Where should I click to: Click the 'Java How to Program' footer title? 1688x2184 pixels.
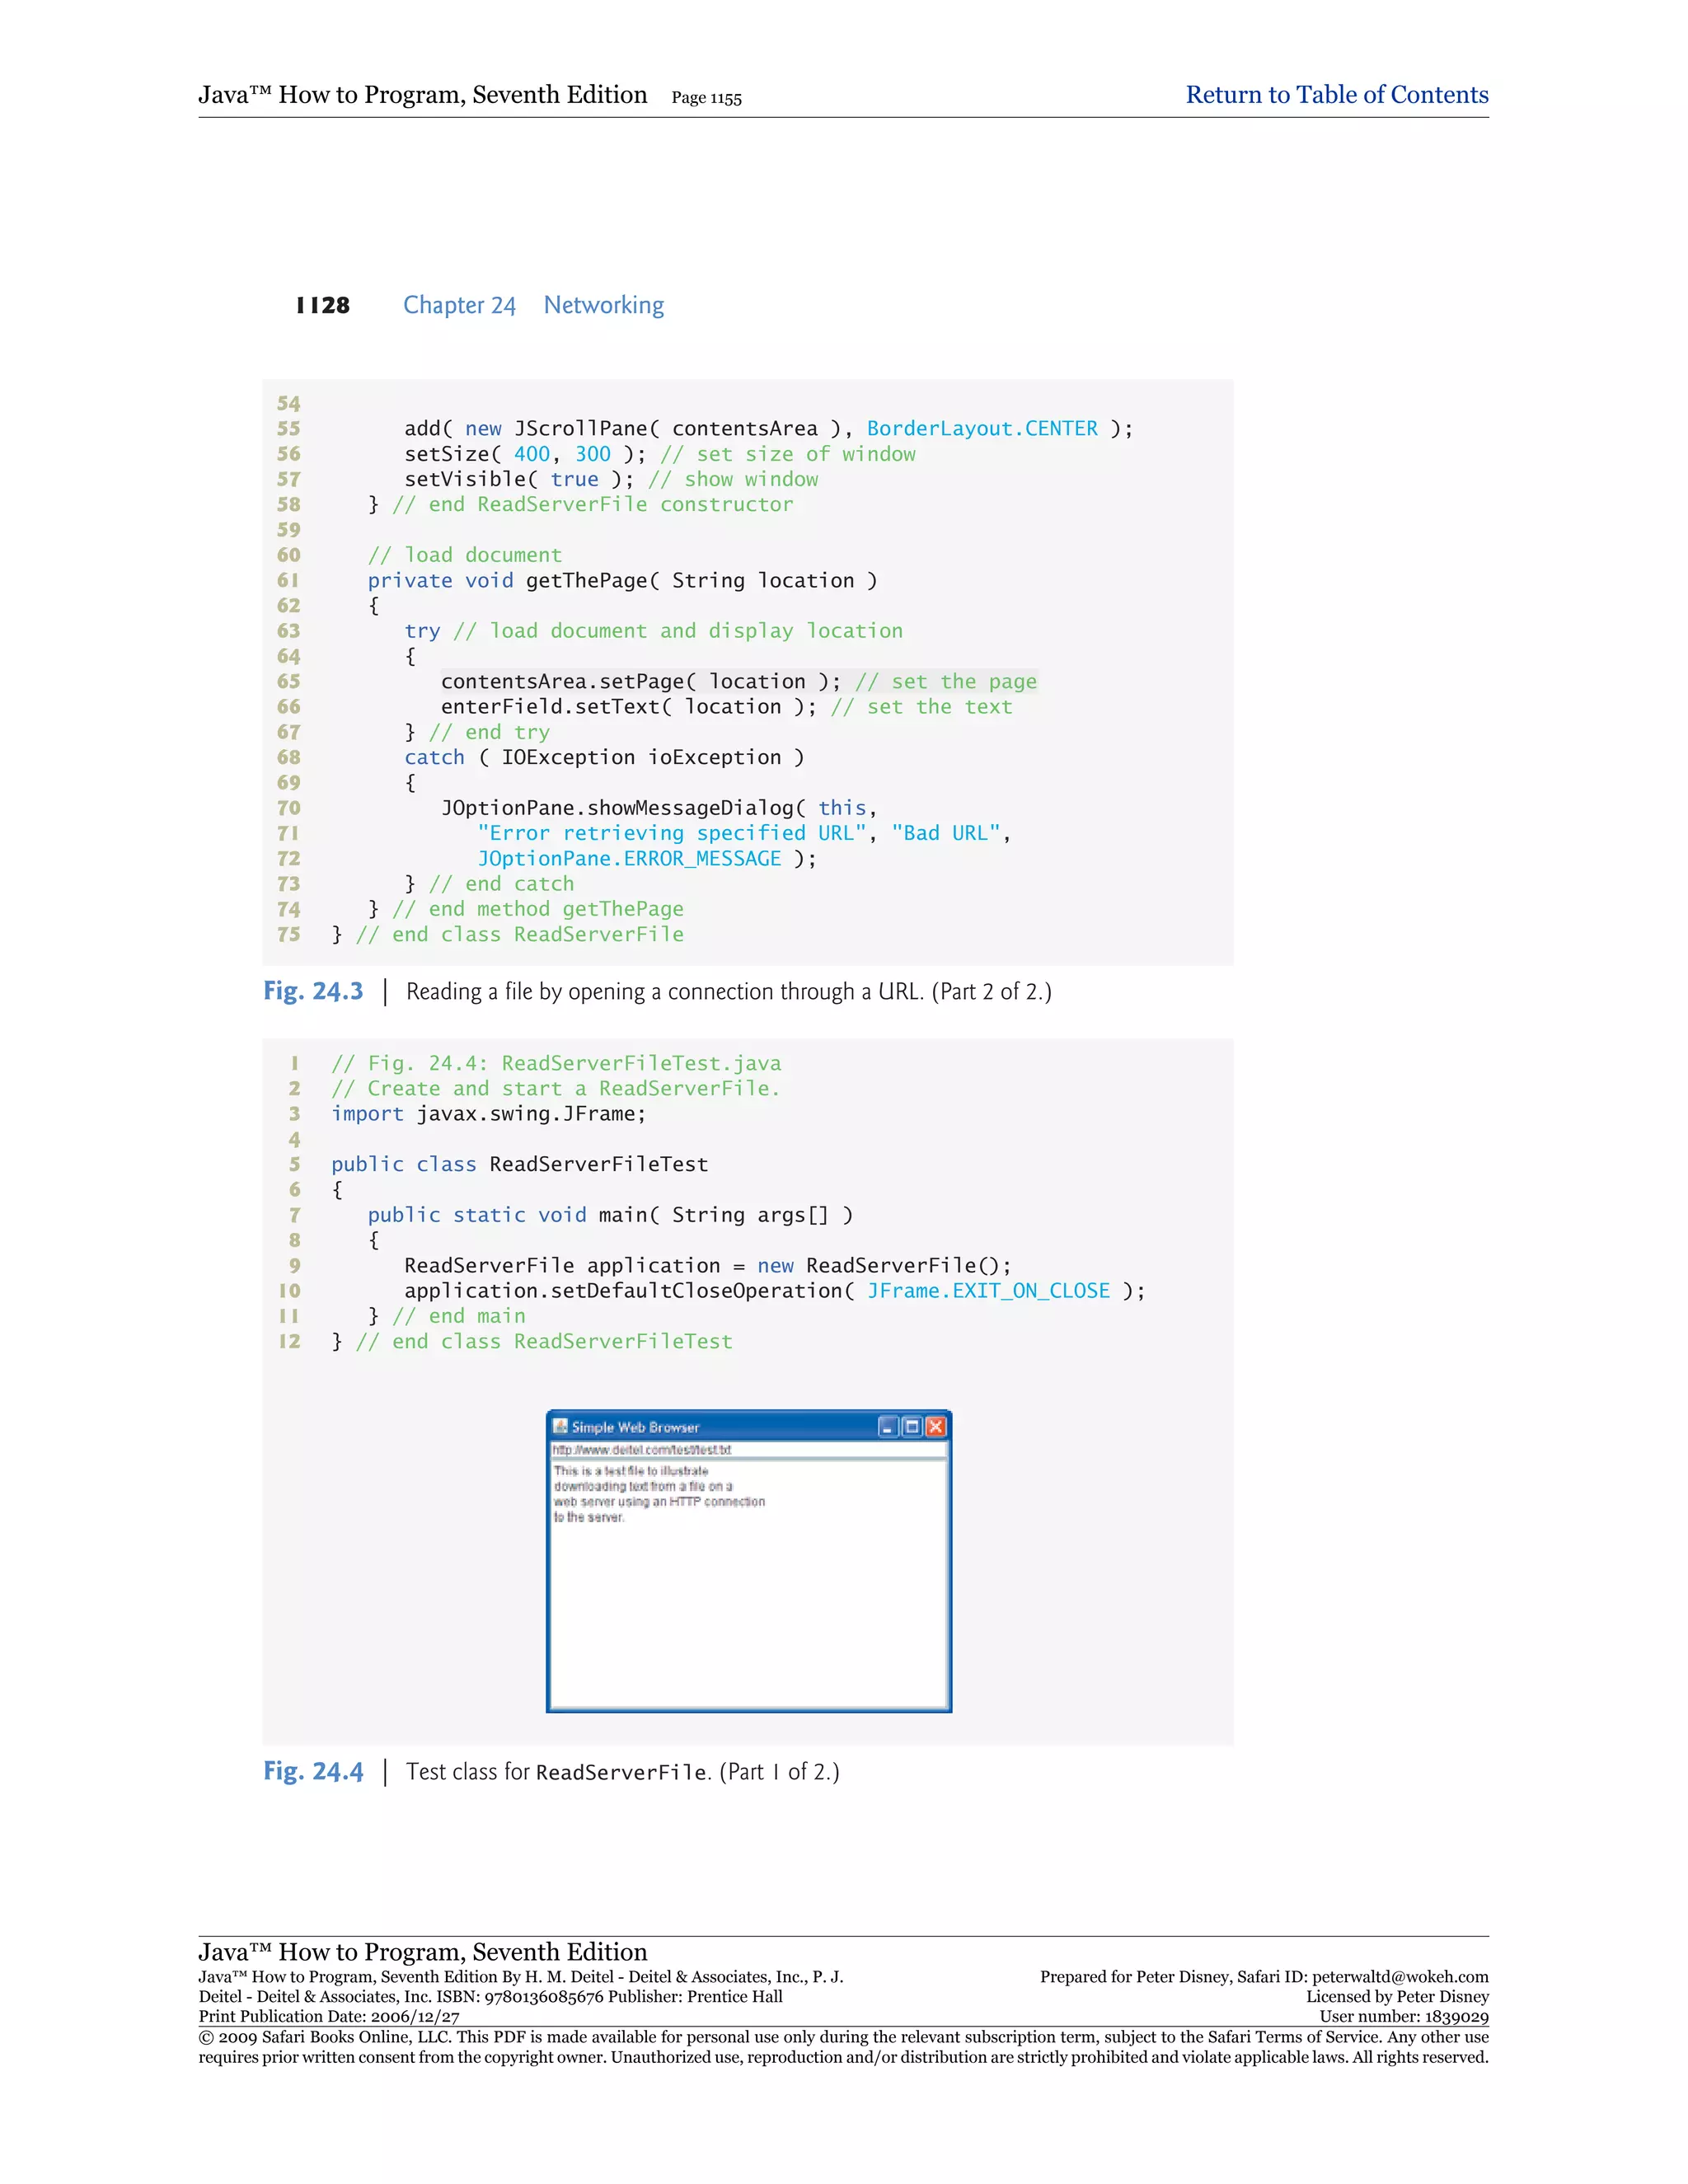point(422,1951)
